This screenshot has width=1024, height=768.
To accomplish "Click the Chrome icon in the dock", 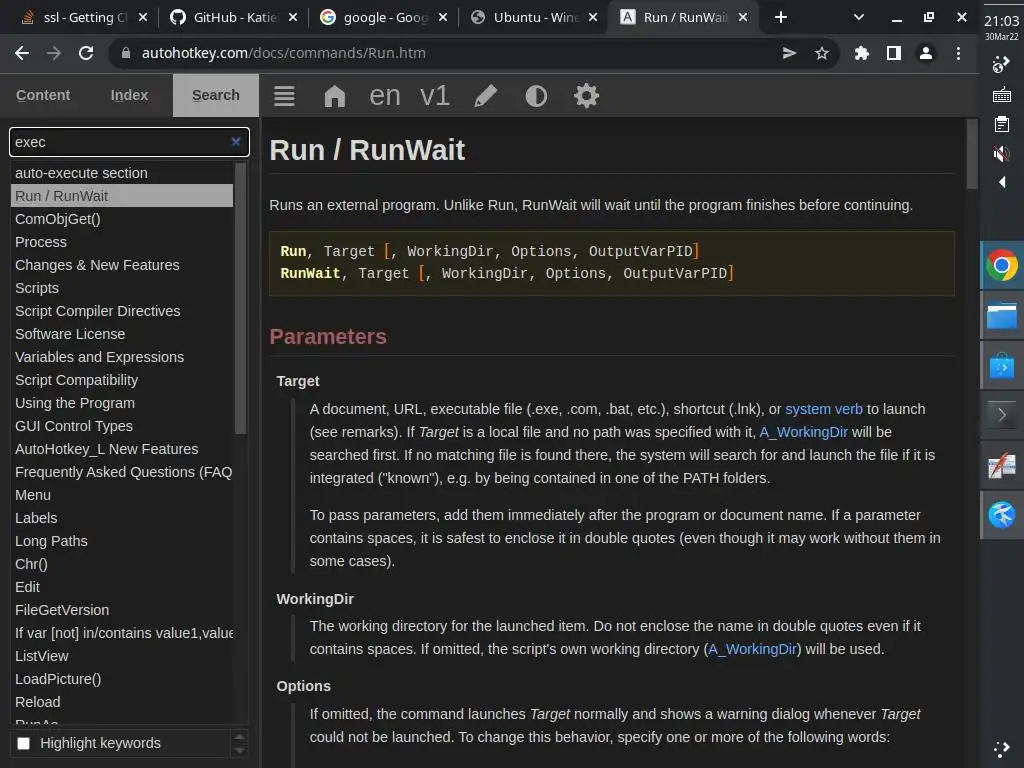I will [1001, 265].
